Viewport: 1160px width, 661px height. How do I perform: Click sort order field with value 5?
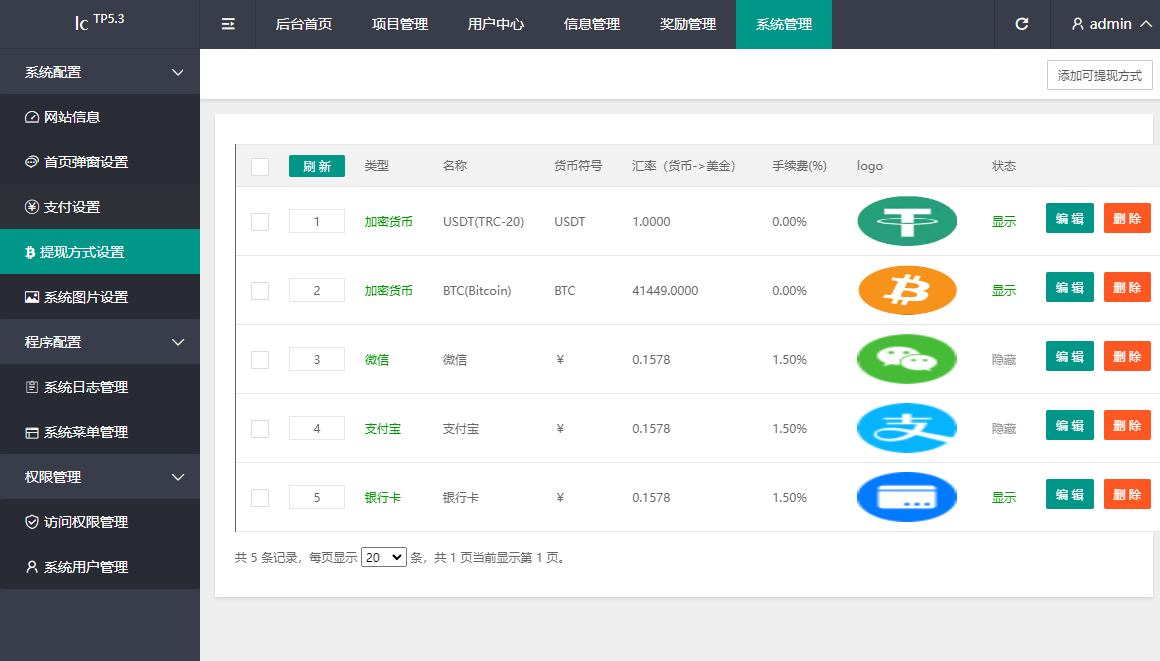(317, 497)
